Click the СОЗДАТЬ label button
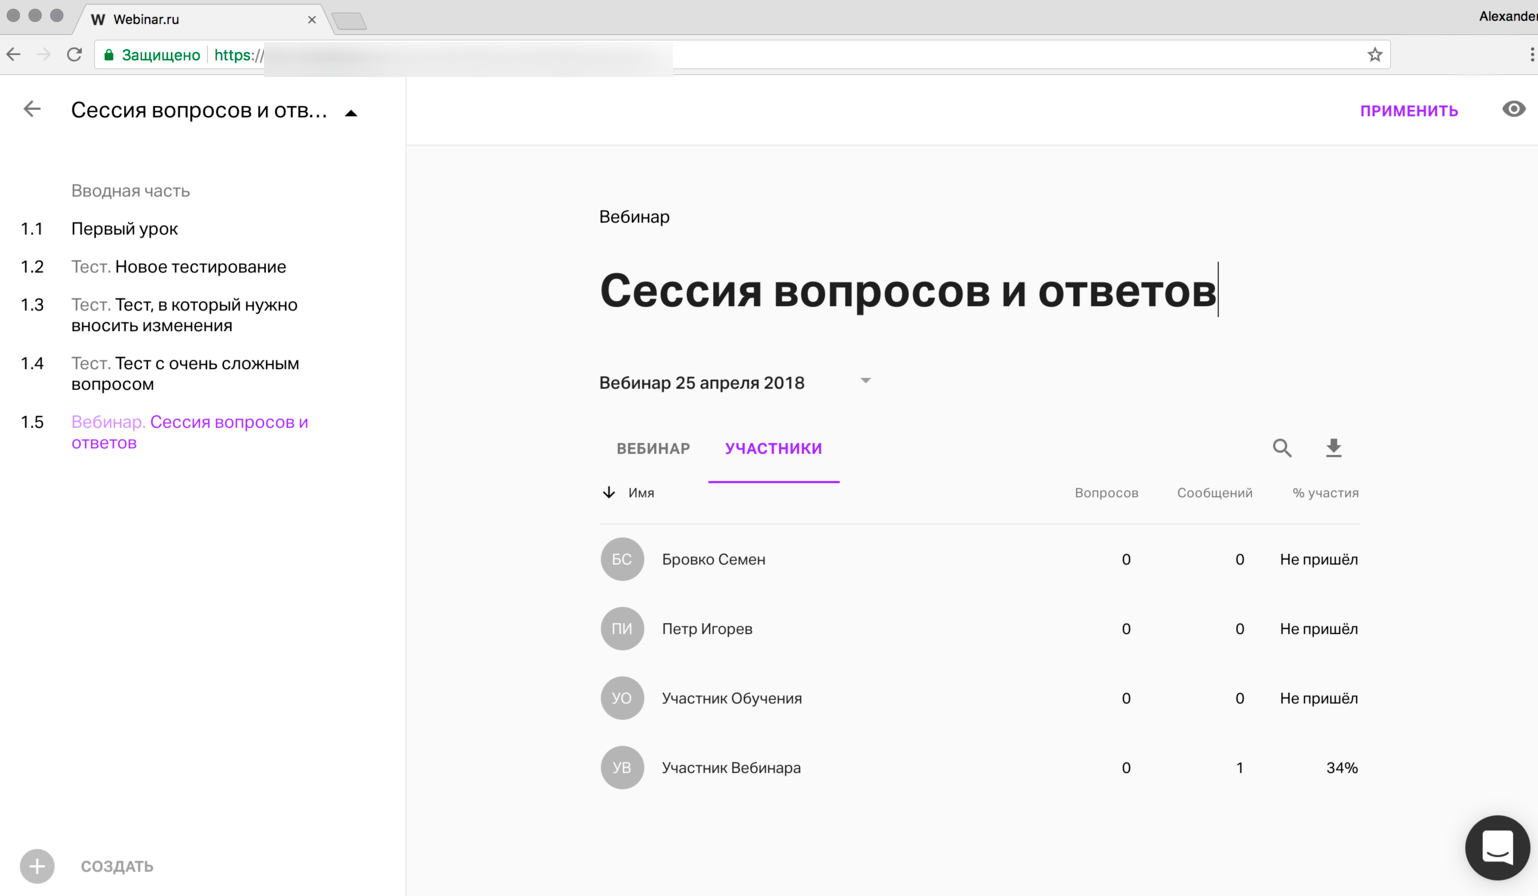 click(117, 867)
